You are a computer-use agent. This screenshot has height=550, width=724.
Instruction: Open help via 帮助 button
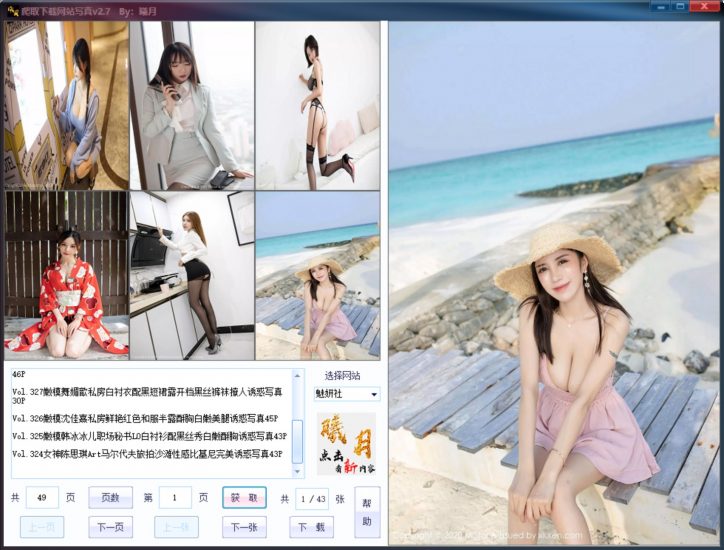367,512
